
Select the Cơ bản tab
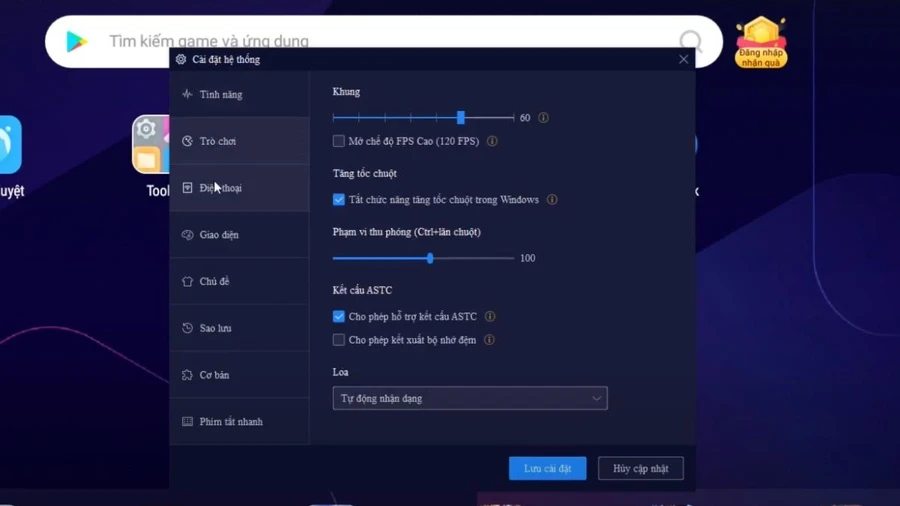239,375
